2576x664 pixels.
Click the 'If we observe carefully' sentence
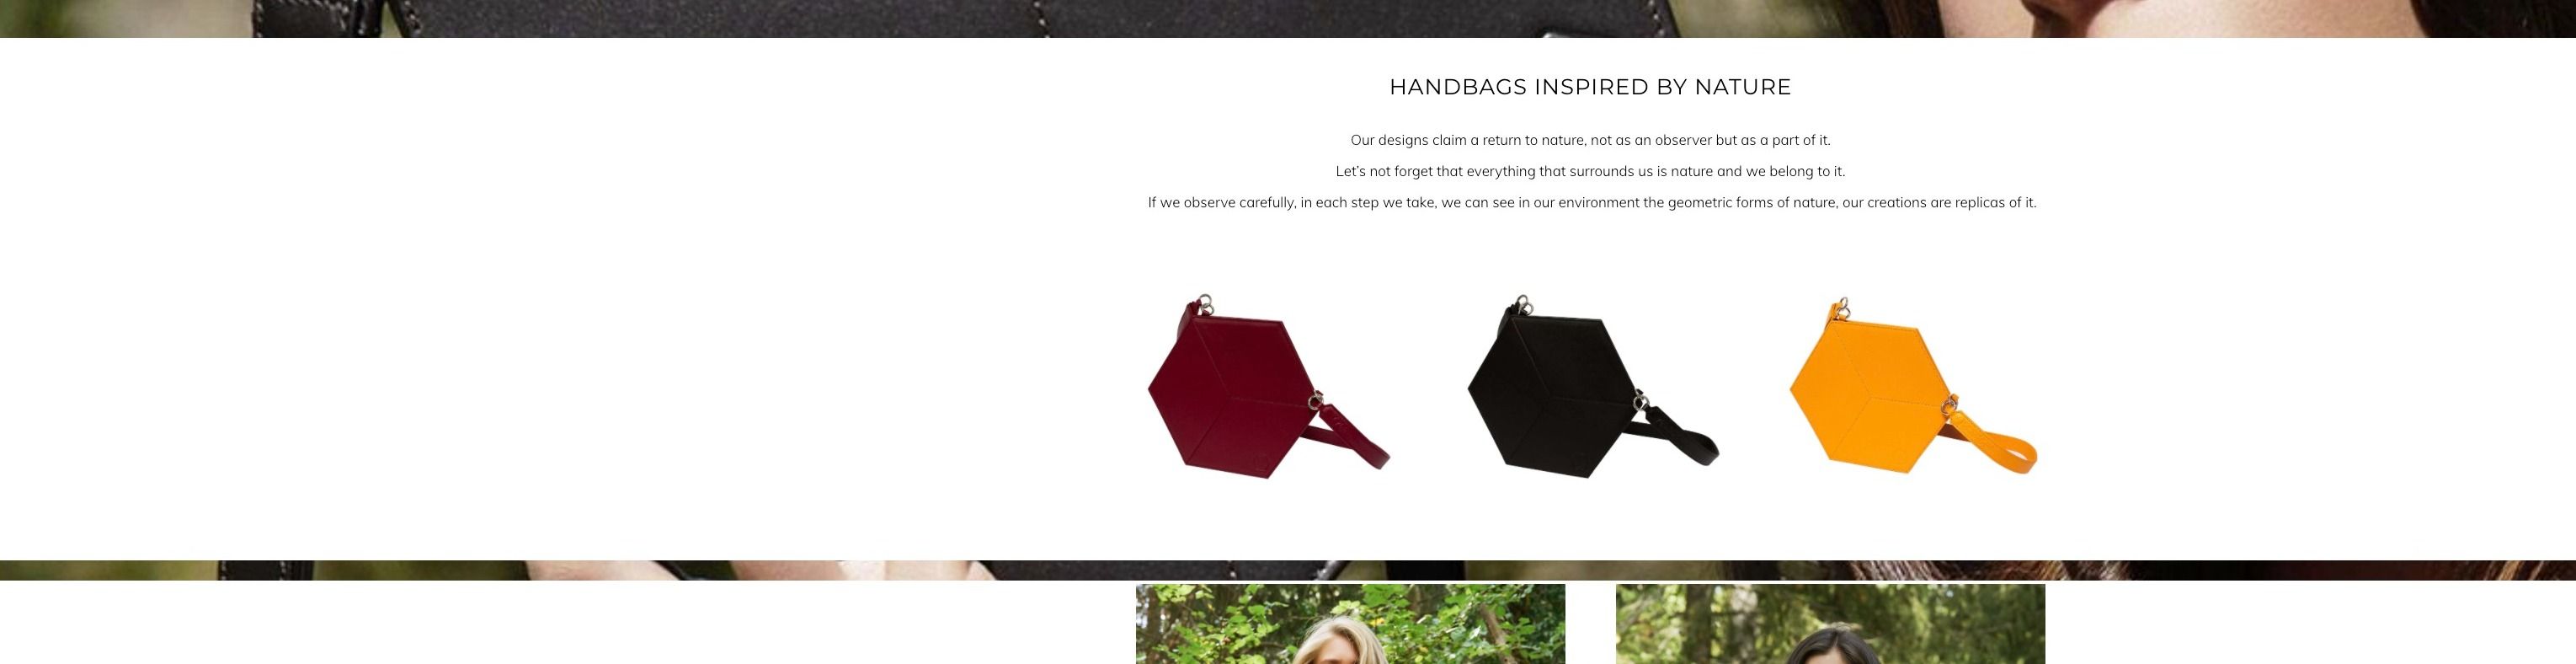(1591, 202)
